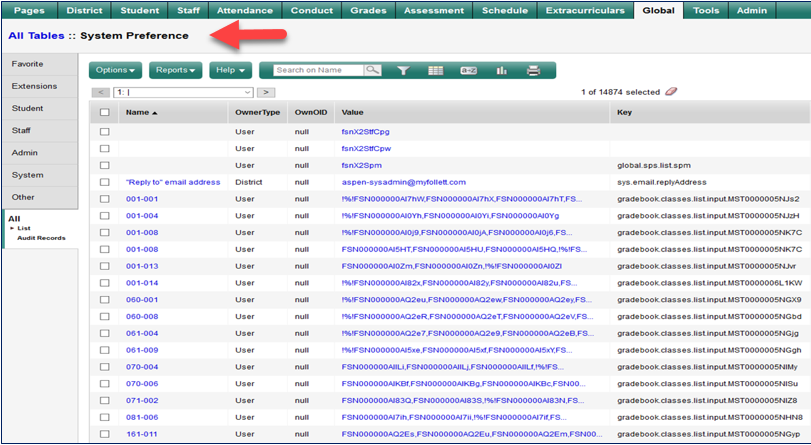This screenshot has height=445, width=811.
Task: Tick the 060-001 row checkbox
Action: point(105,300)
